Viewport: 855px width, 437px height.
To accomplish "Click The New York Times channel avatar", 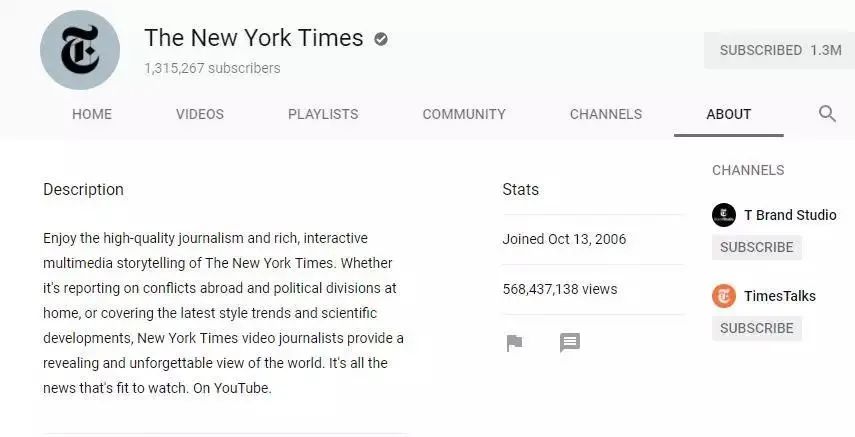I will point(80,50).
